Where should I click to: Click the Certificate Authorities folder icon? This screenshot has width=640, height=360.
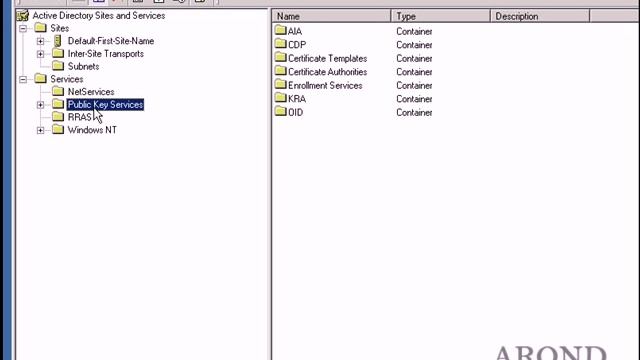point(280,71)
